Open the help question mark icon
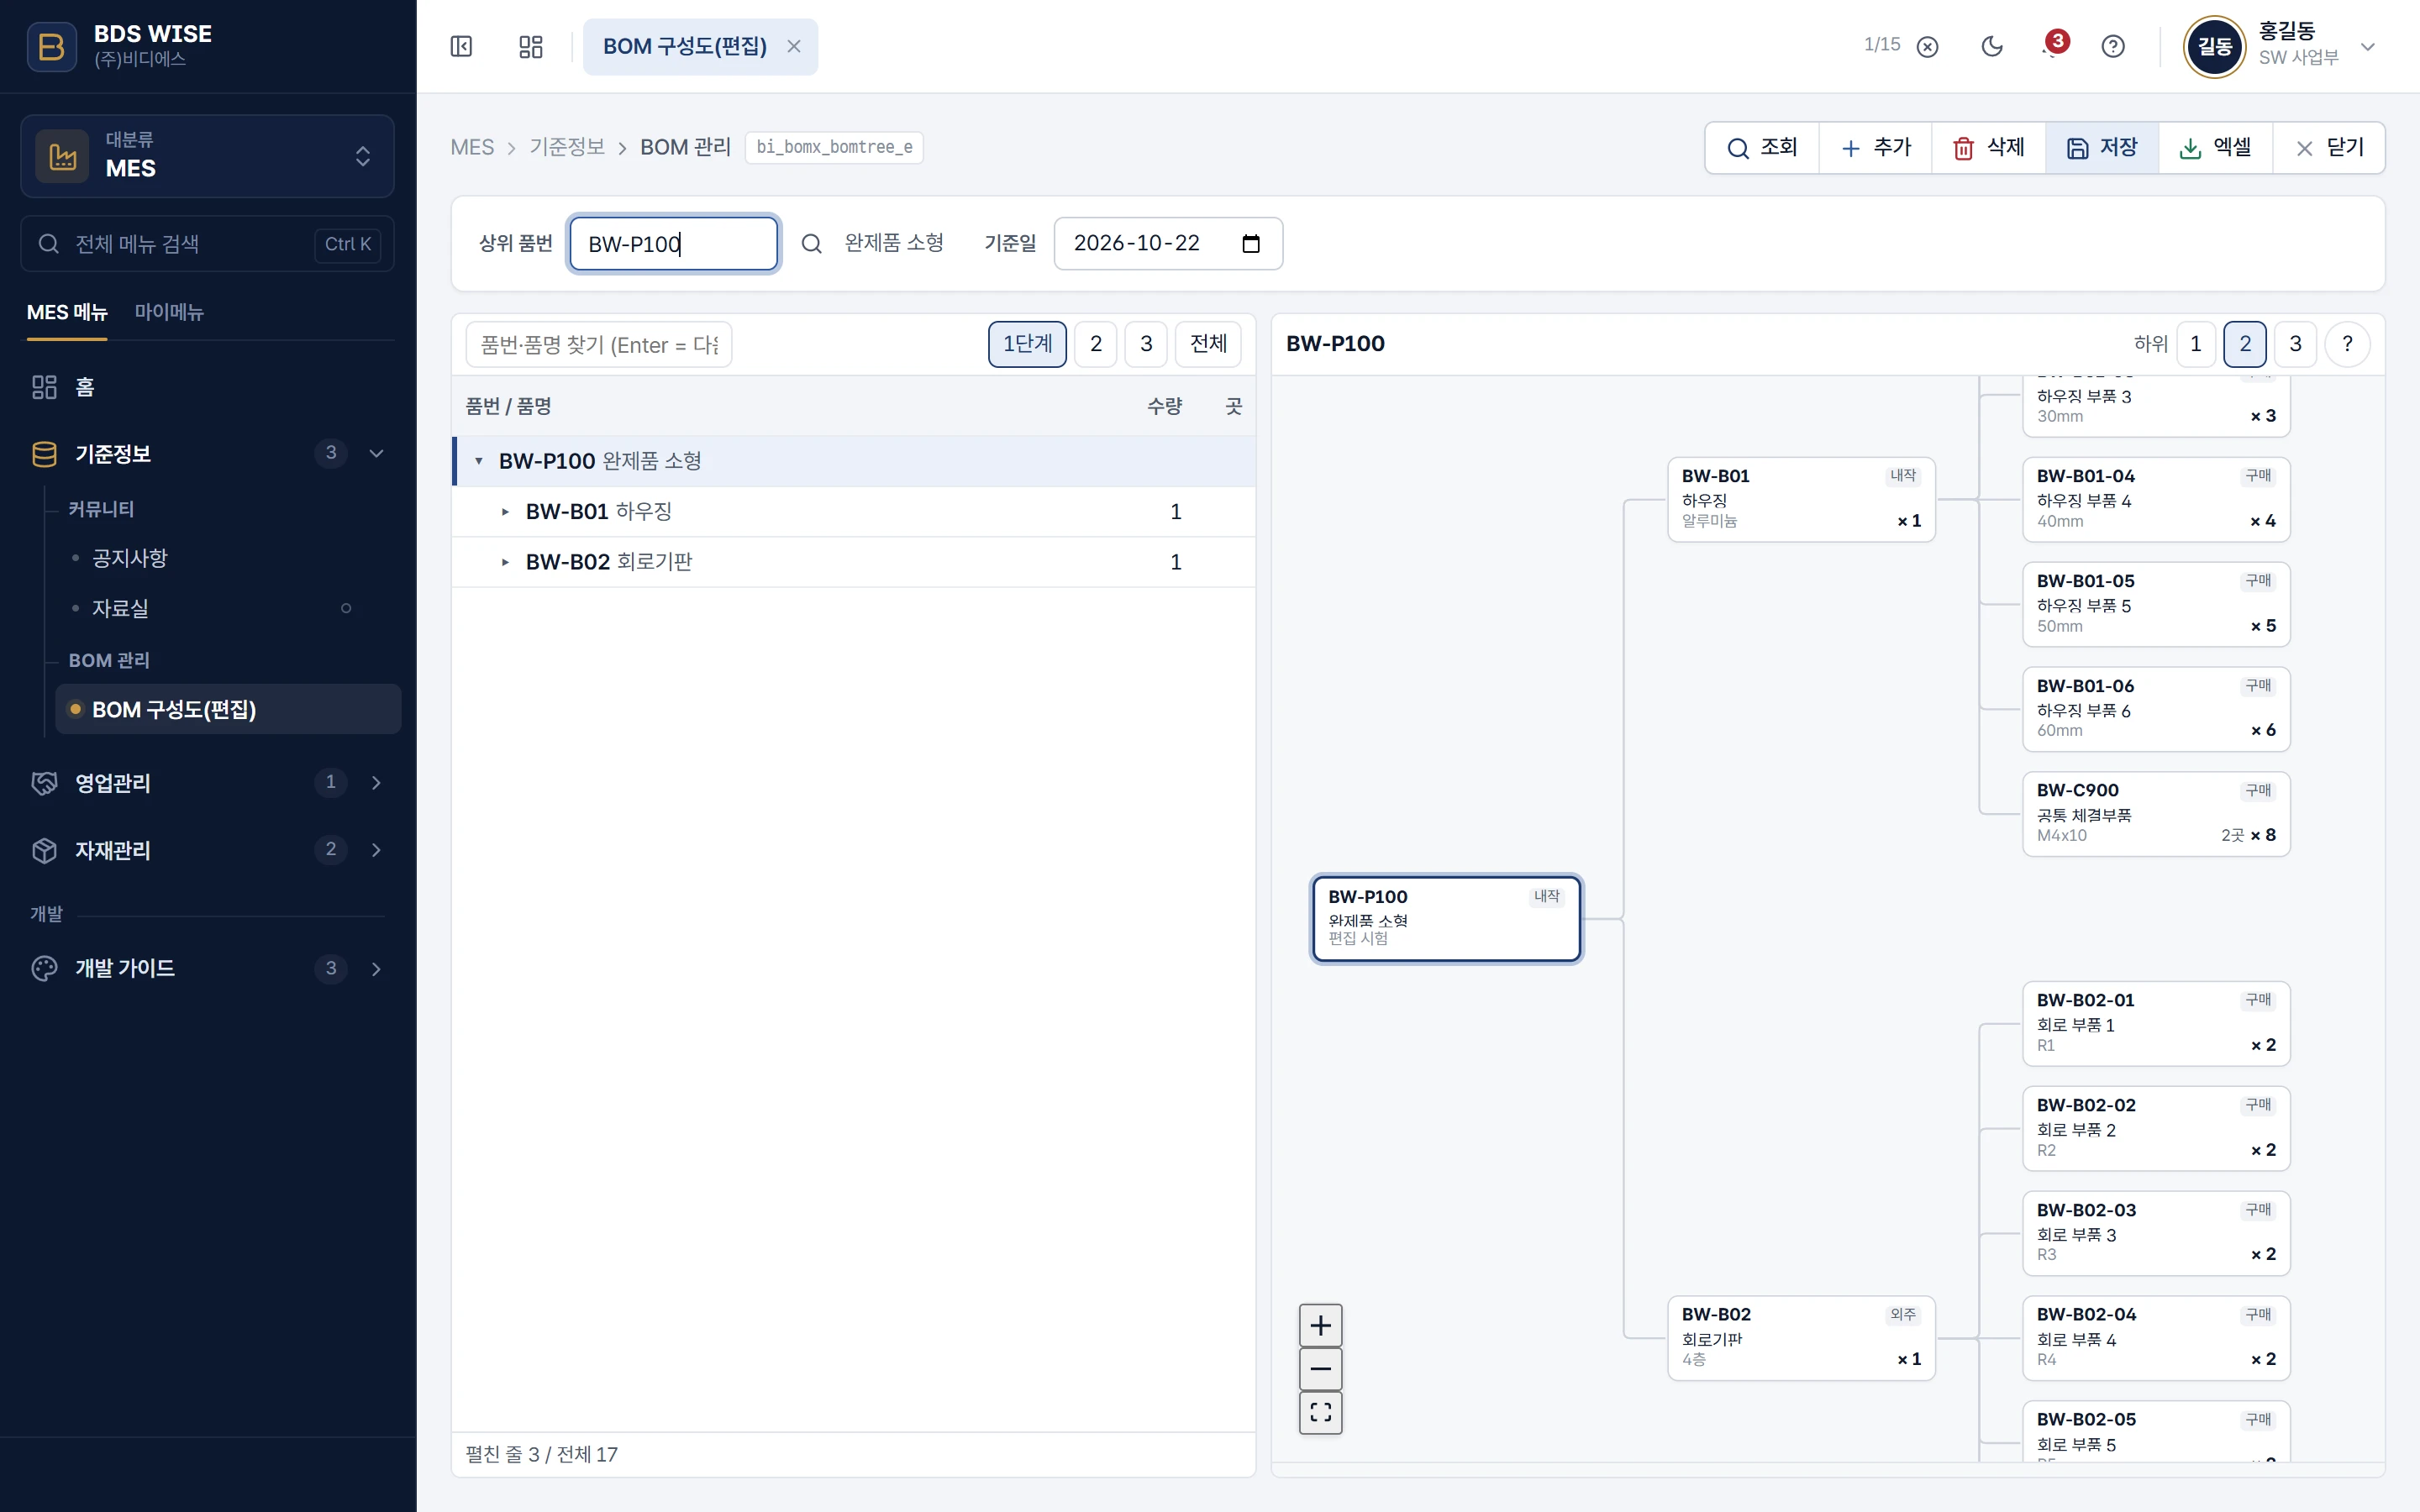2420x1512 pixels. click(2113, 46)
